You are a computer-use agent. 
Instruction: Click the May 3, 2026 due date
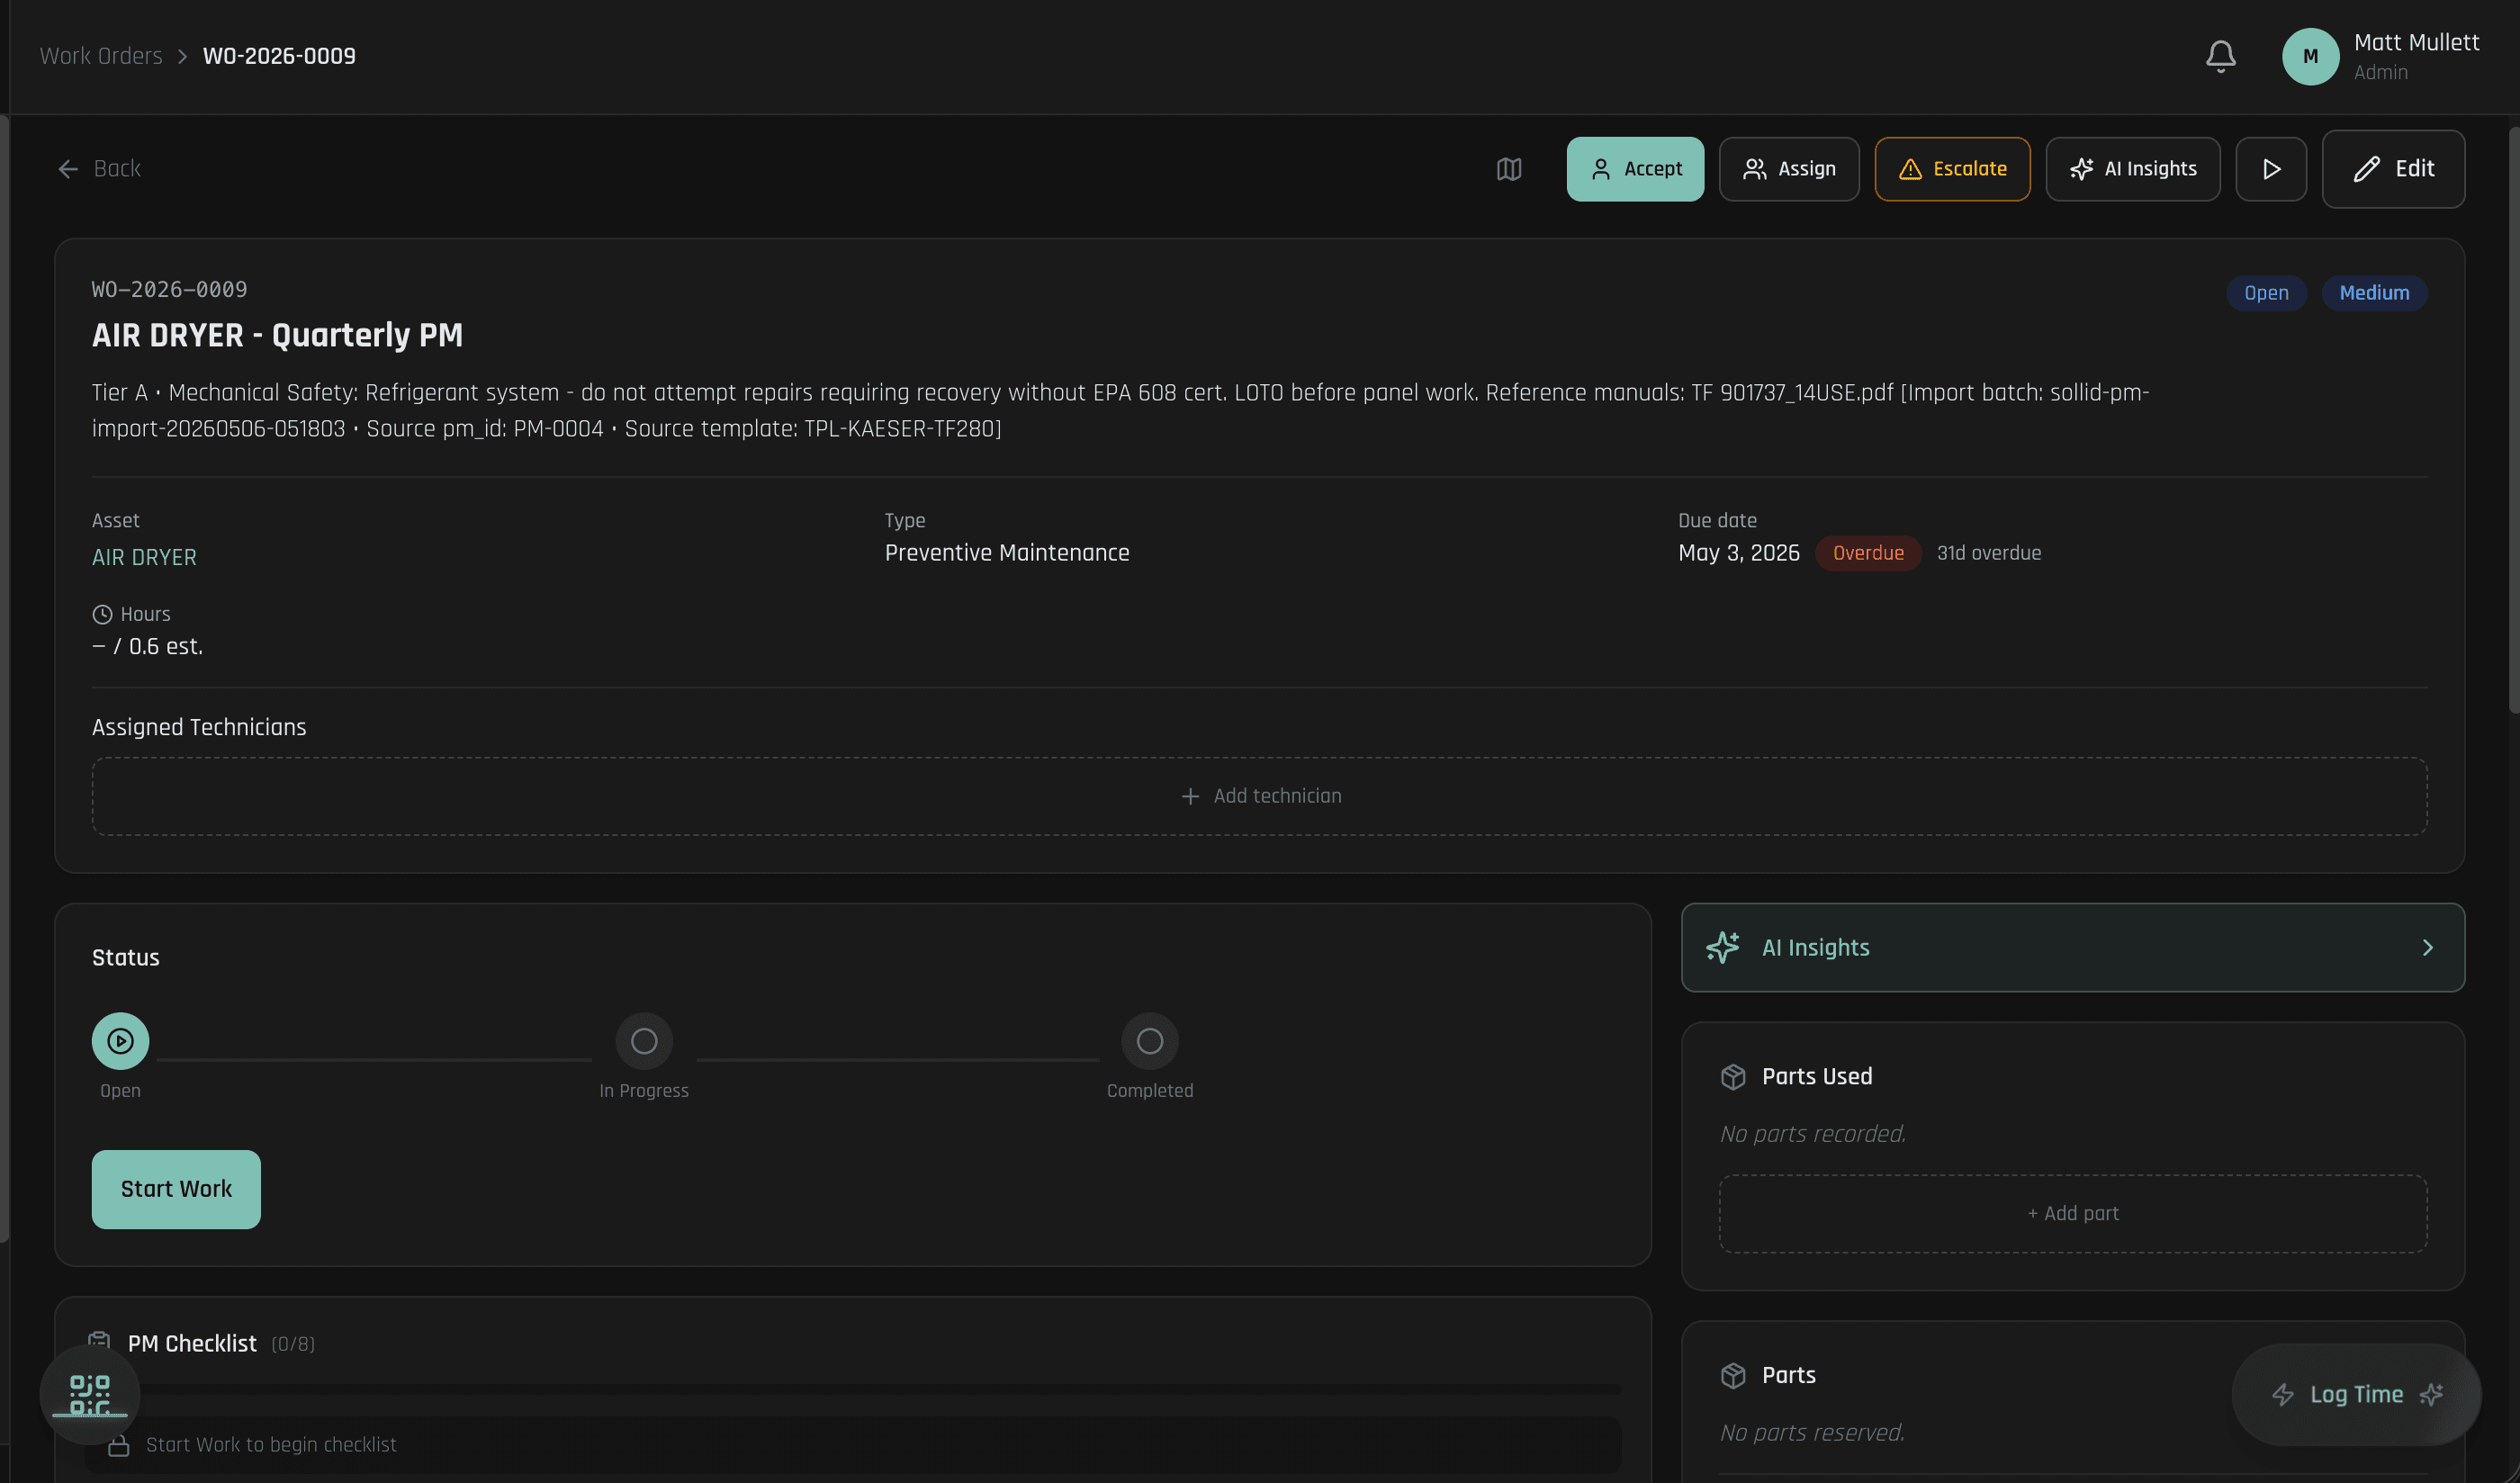(1738, 553)
